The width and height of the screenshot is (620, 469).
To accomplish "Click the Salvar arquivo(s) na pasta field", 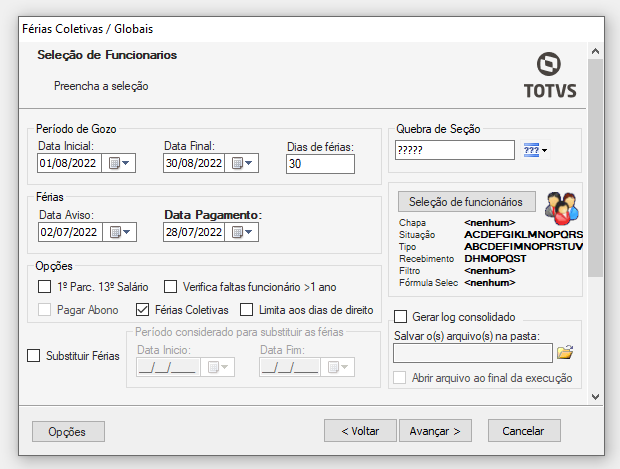I will tap(473, 353).
